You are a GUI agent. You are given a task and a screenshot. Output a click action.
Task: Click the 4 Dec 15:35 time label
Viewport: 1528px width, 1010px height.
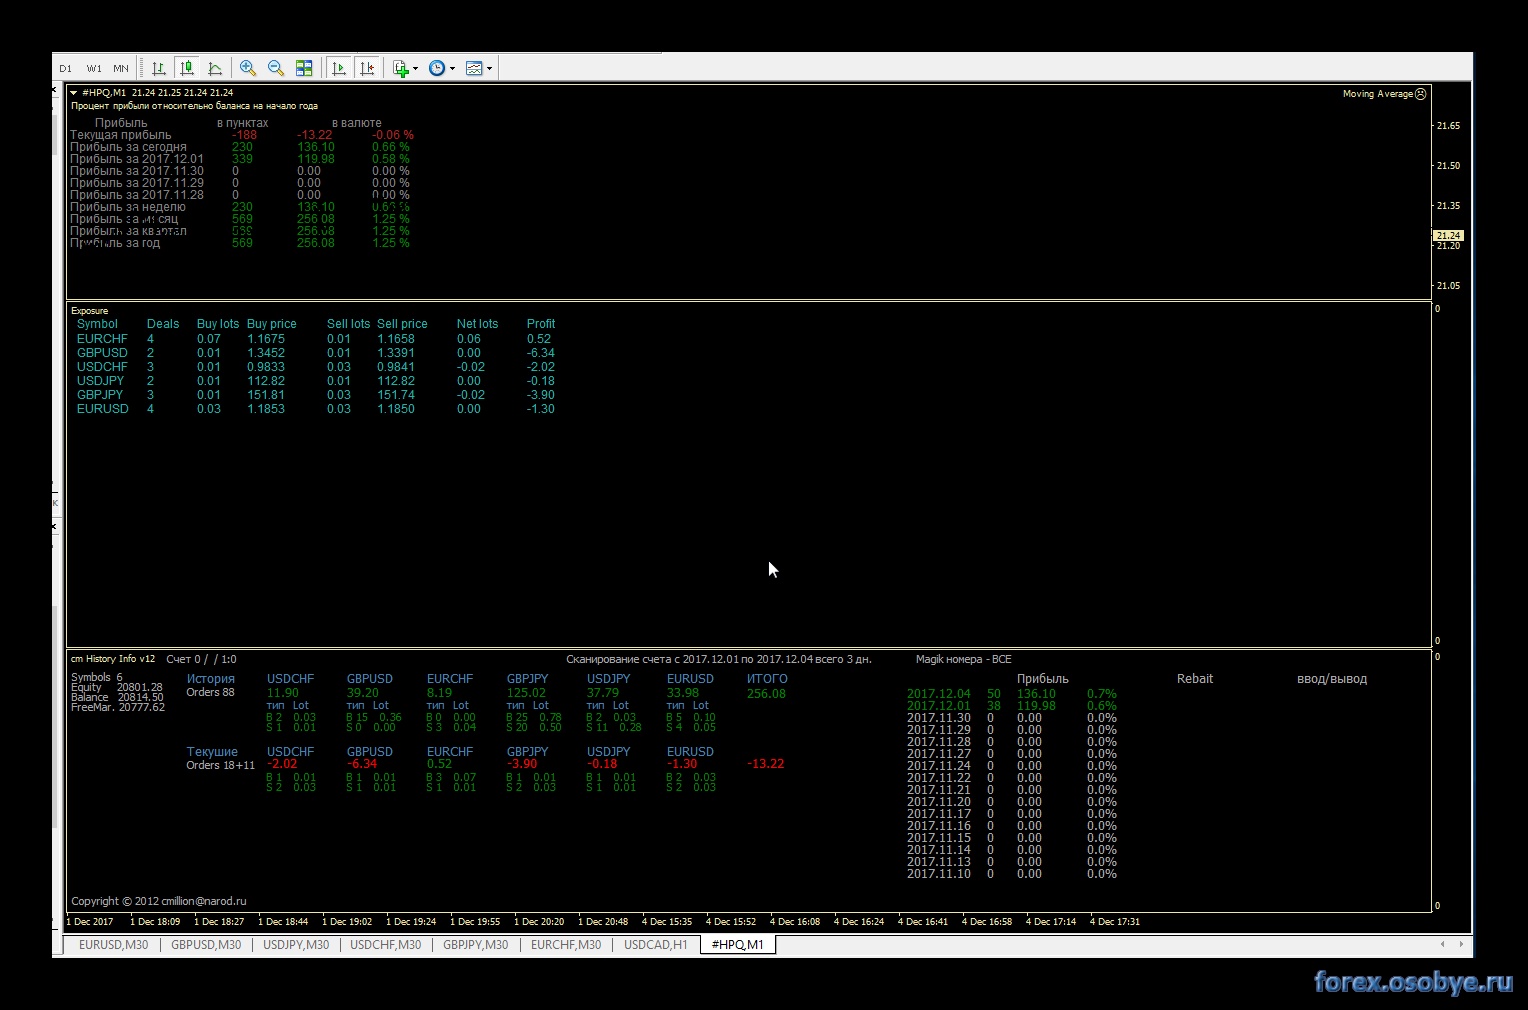pos(667,922)
